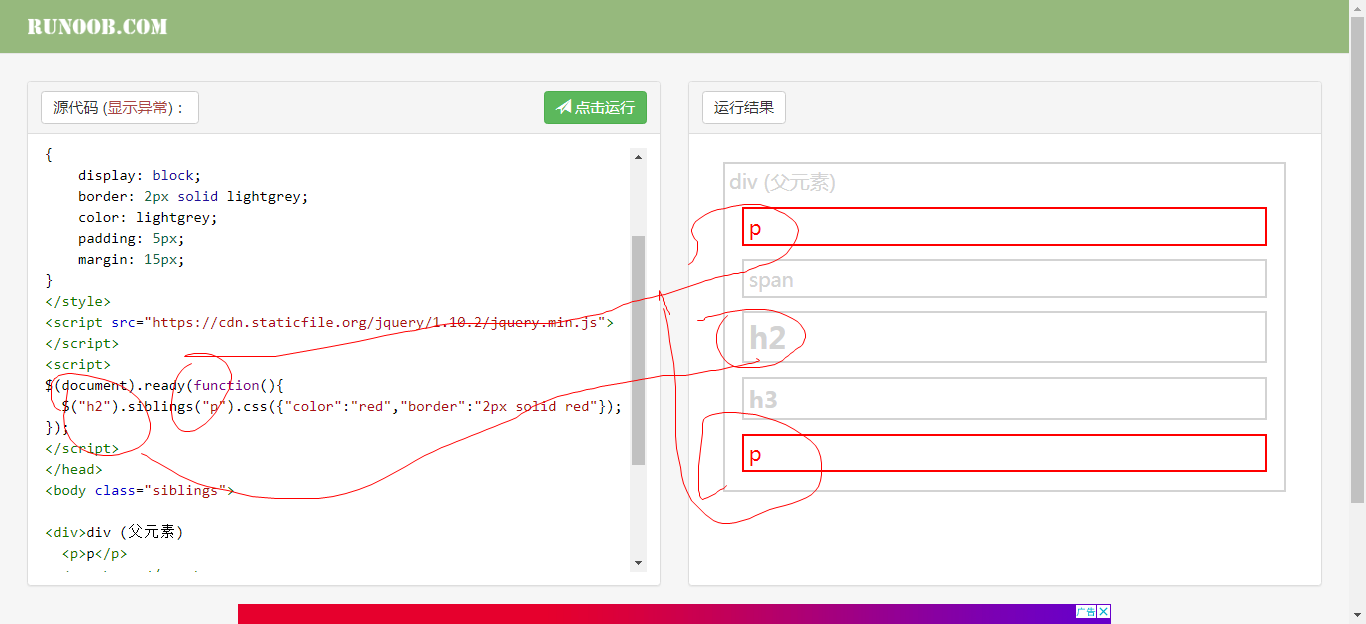This screenshot has width=1366, height=624.
Task: Click the paper plane icon on run button
Action: (x=564, y=108)
